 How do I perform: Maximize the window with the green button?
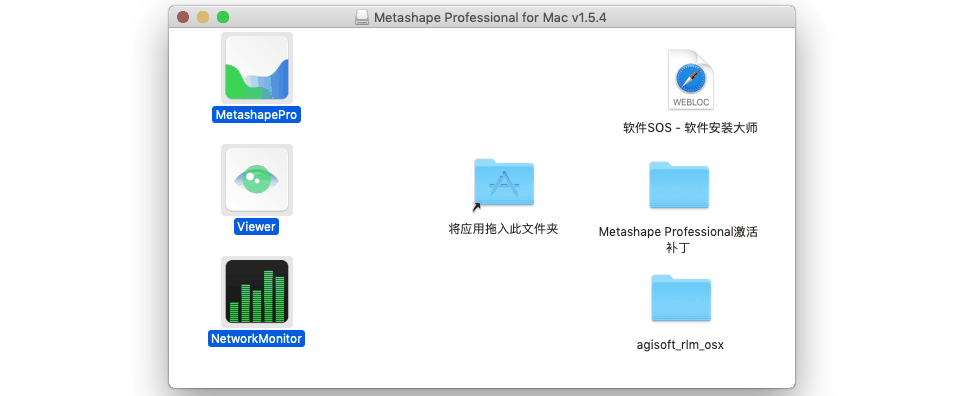(x=223, y=17)
